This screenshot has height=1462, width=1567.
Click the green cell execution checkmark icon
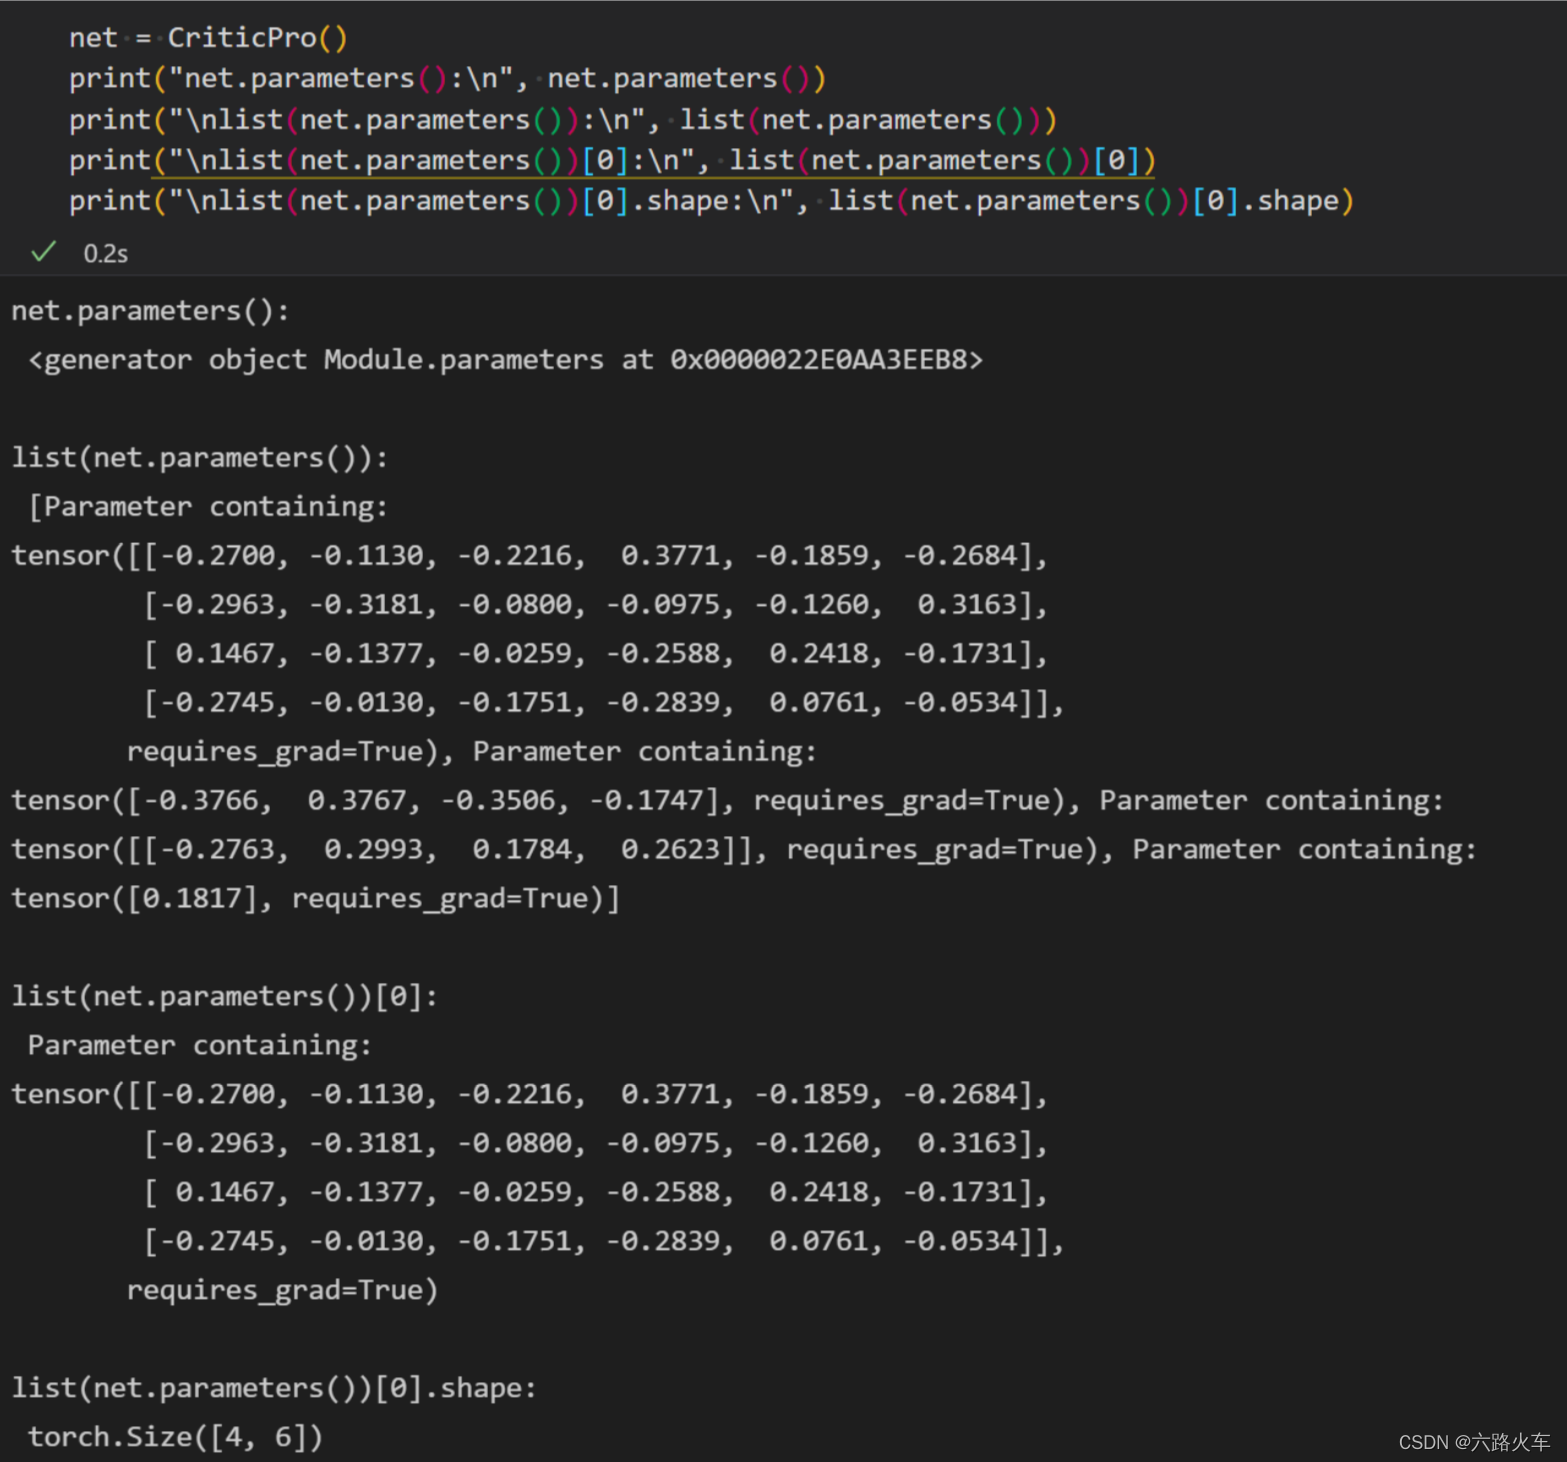point(43,252)
